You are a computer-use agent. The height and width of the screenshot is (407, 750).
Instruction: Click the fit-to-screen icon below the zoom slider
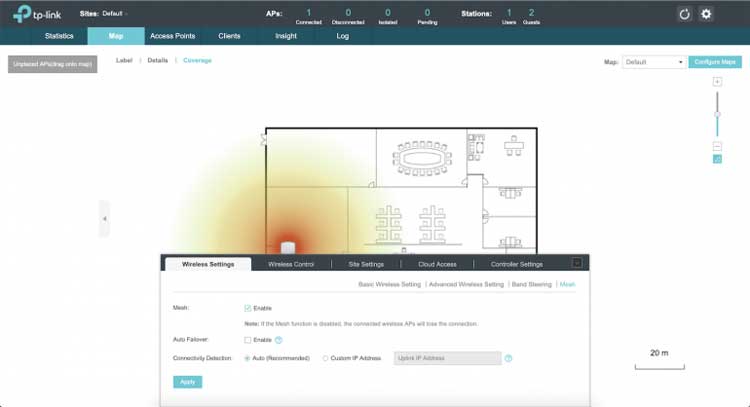717,159
